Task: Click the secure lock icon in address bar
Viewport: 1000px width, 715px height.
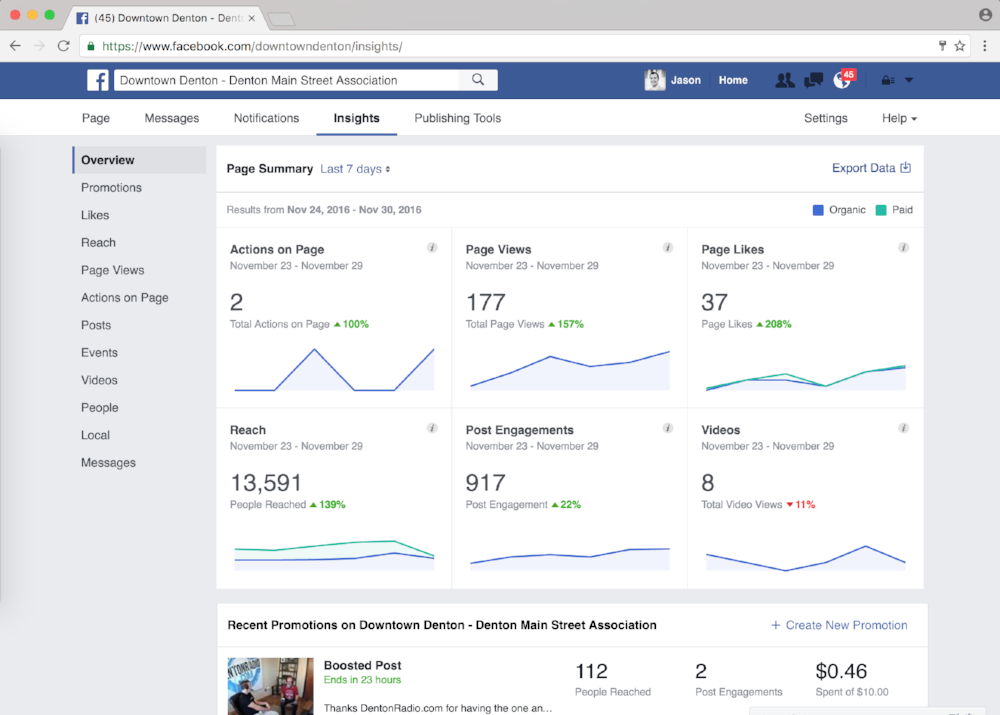Action: [91, 46]
